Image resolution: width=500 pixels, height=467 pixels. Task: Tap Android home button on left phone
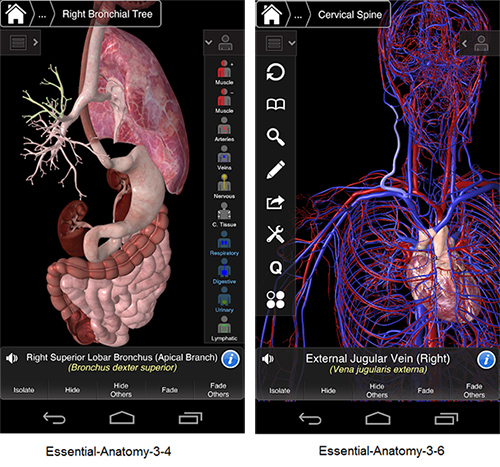pos(122,418)
